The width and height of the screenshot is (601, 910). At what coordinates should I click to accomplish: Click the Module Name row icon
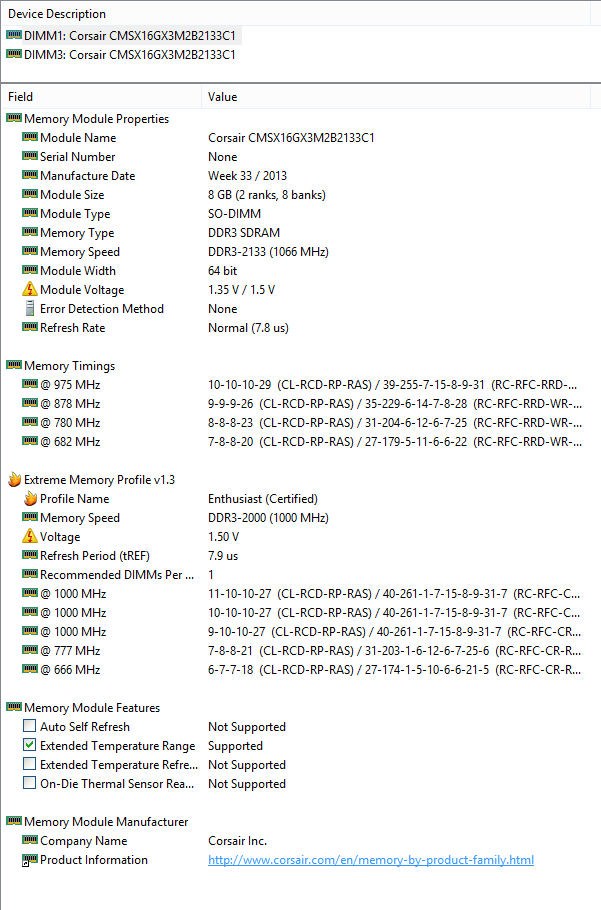pos(30,138)
